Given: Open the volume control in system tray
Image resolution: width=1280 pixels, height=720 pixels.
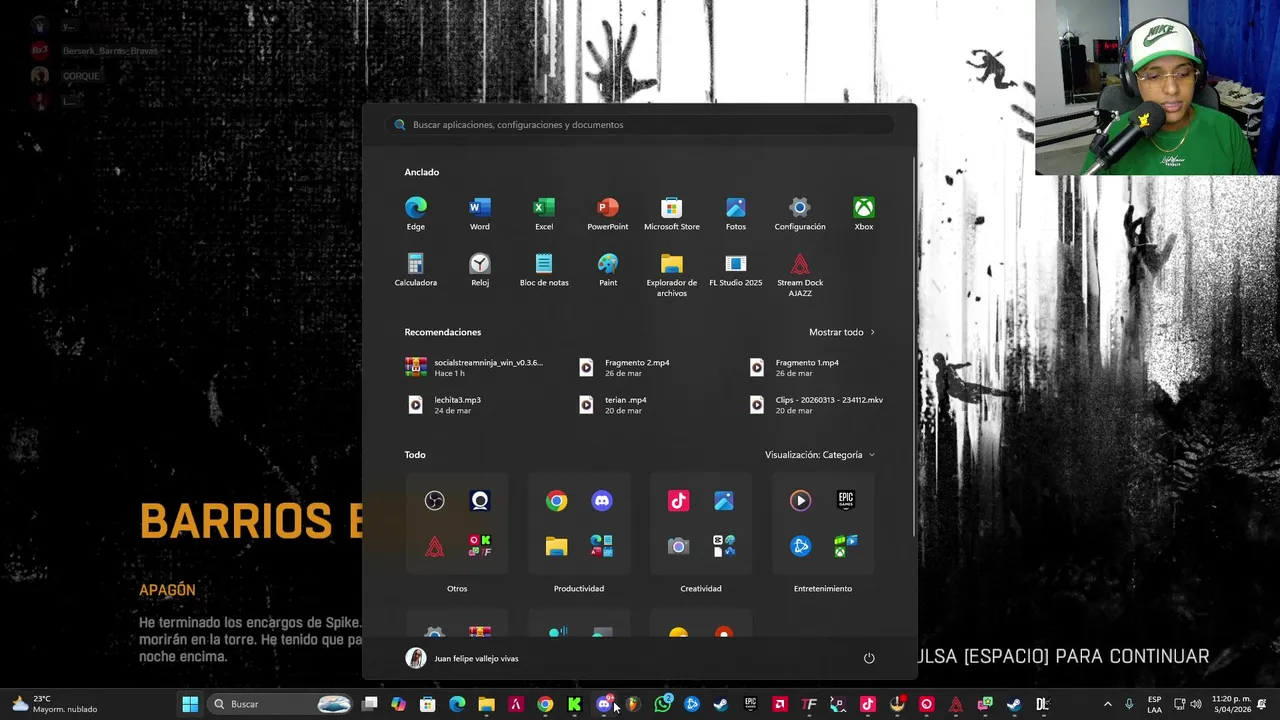Looking at the screenshot, I should (1196, 704).
